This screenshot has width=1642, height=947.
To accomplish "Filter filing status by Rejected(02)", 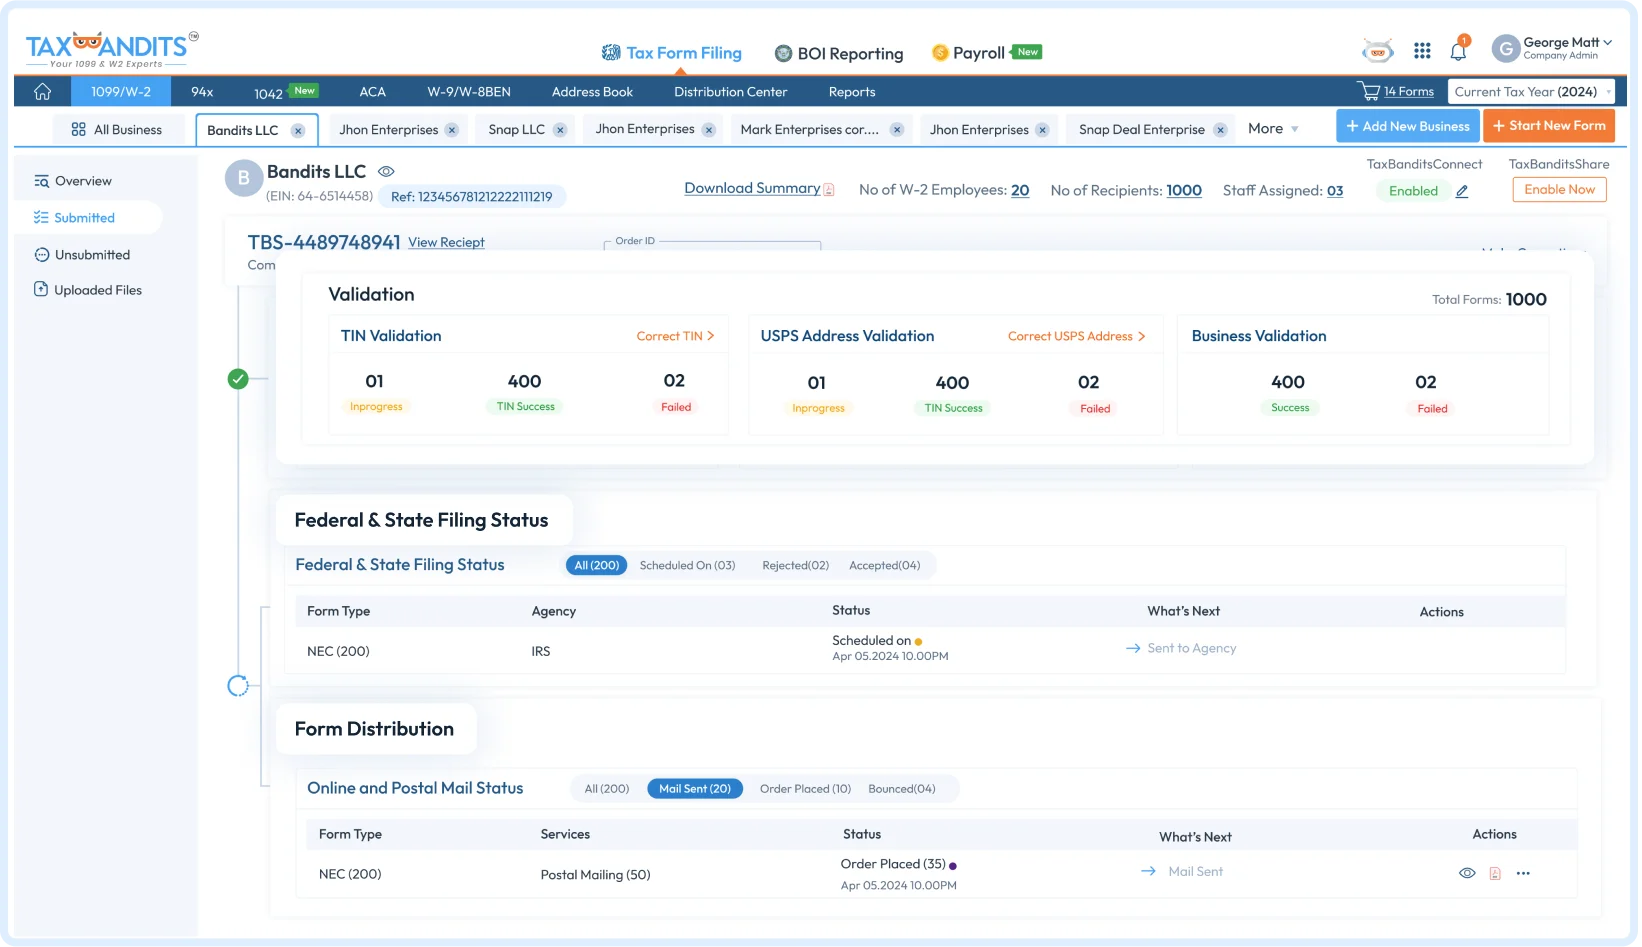I will coord(797,566).
